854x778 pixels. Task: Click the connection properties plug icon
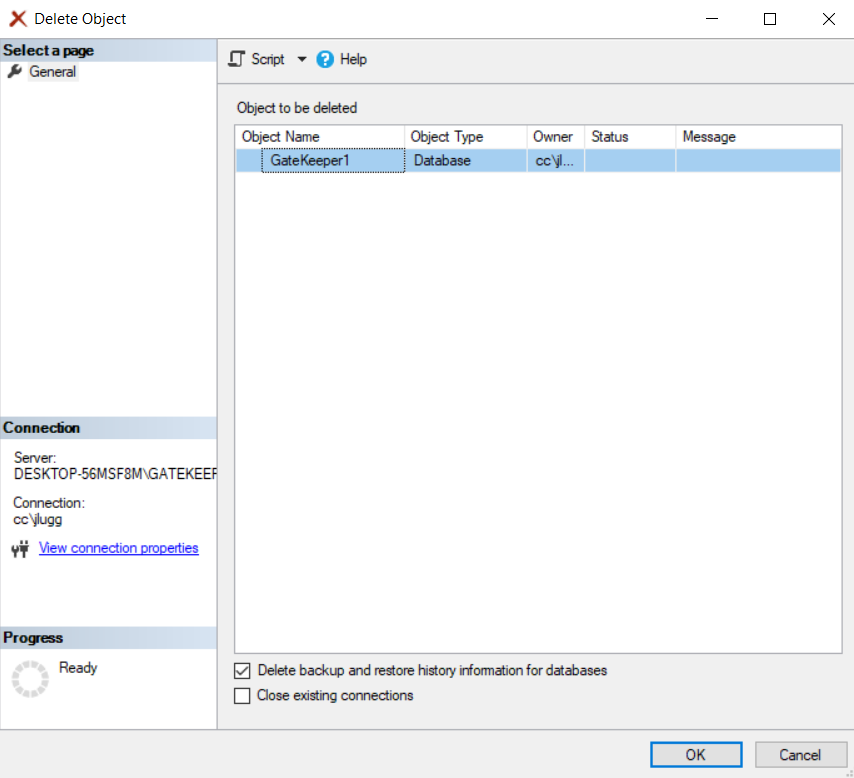coord(20,549)
